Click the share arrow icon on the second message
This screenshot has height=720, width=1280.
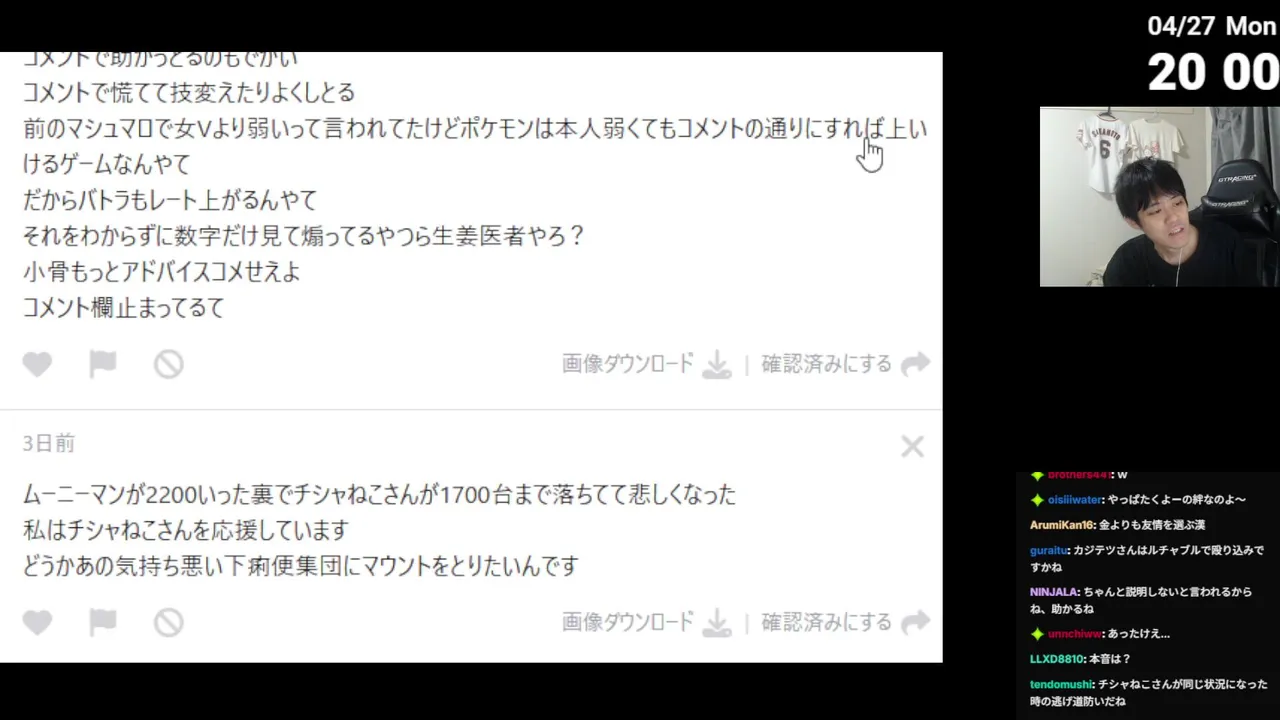tap(915, 623)
